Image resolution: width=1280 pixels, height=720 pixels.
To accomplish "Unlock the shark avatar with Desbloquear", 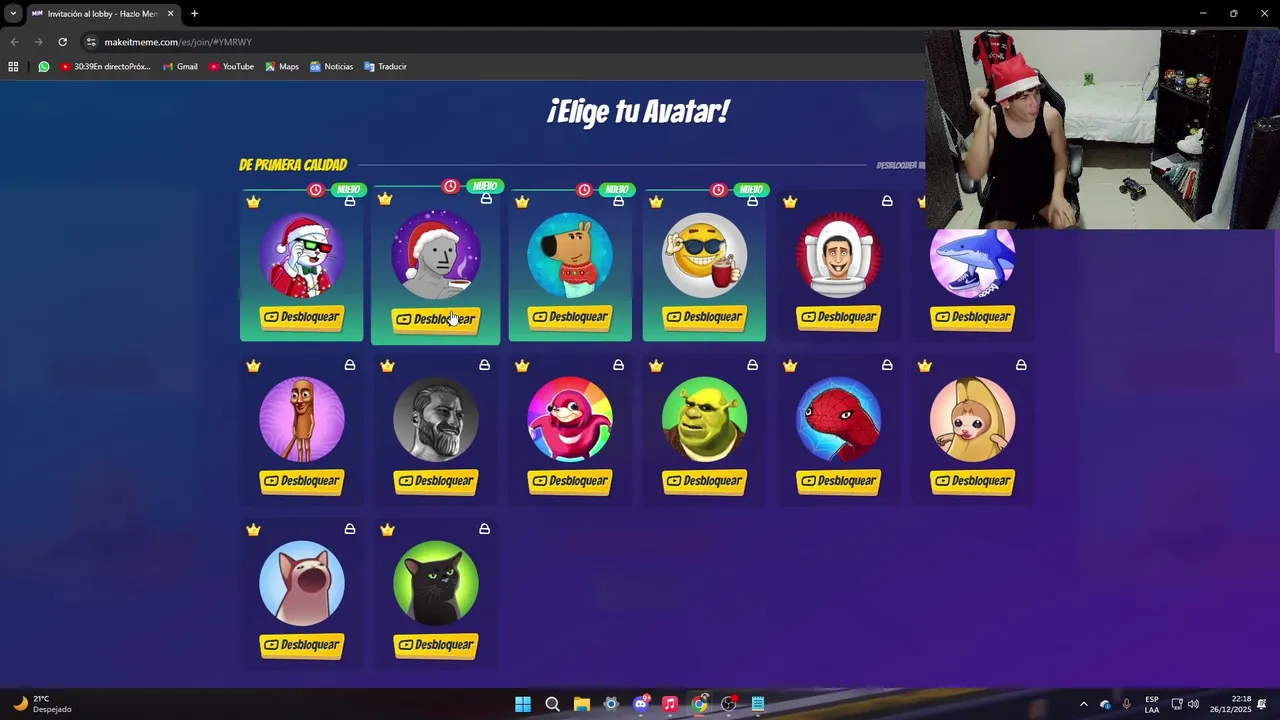I will click(972, 317).
